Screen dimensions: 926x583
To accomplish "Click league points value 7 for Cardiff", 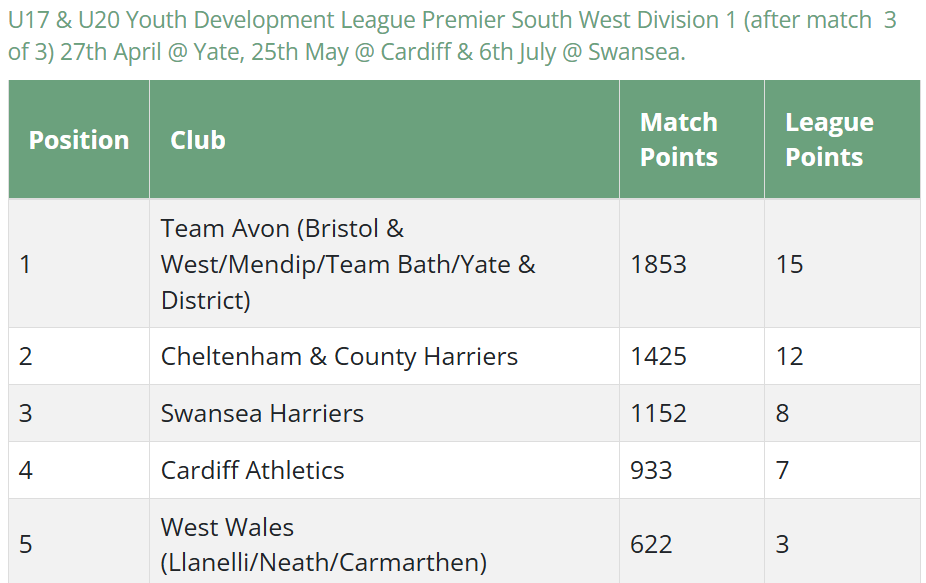I will tap(782, 470).
